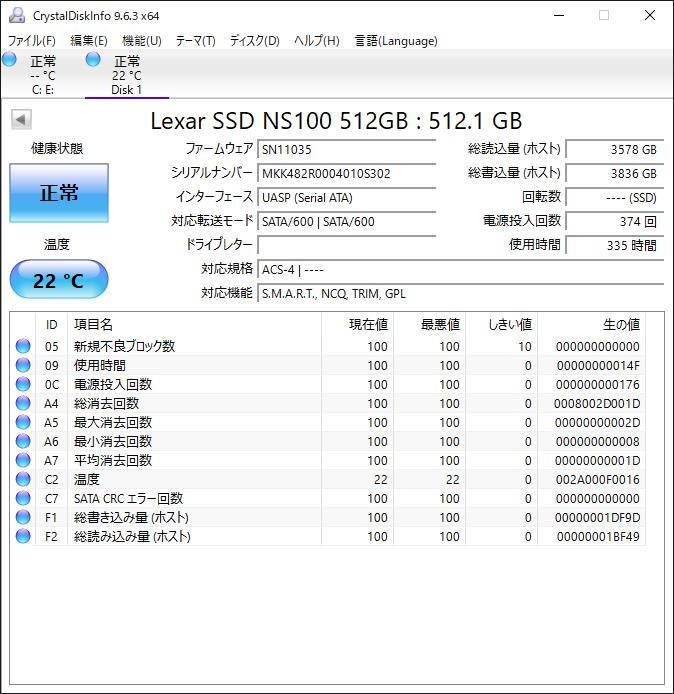Open the 編集(E) menu

pos(89,41)
